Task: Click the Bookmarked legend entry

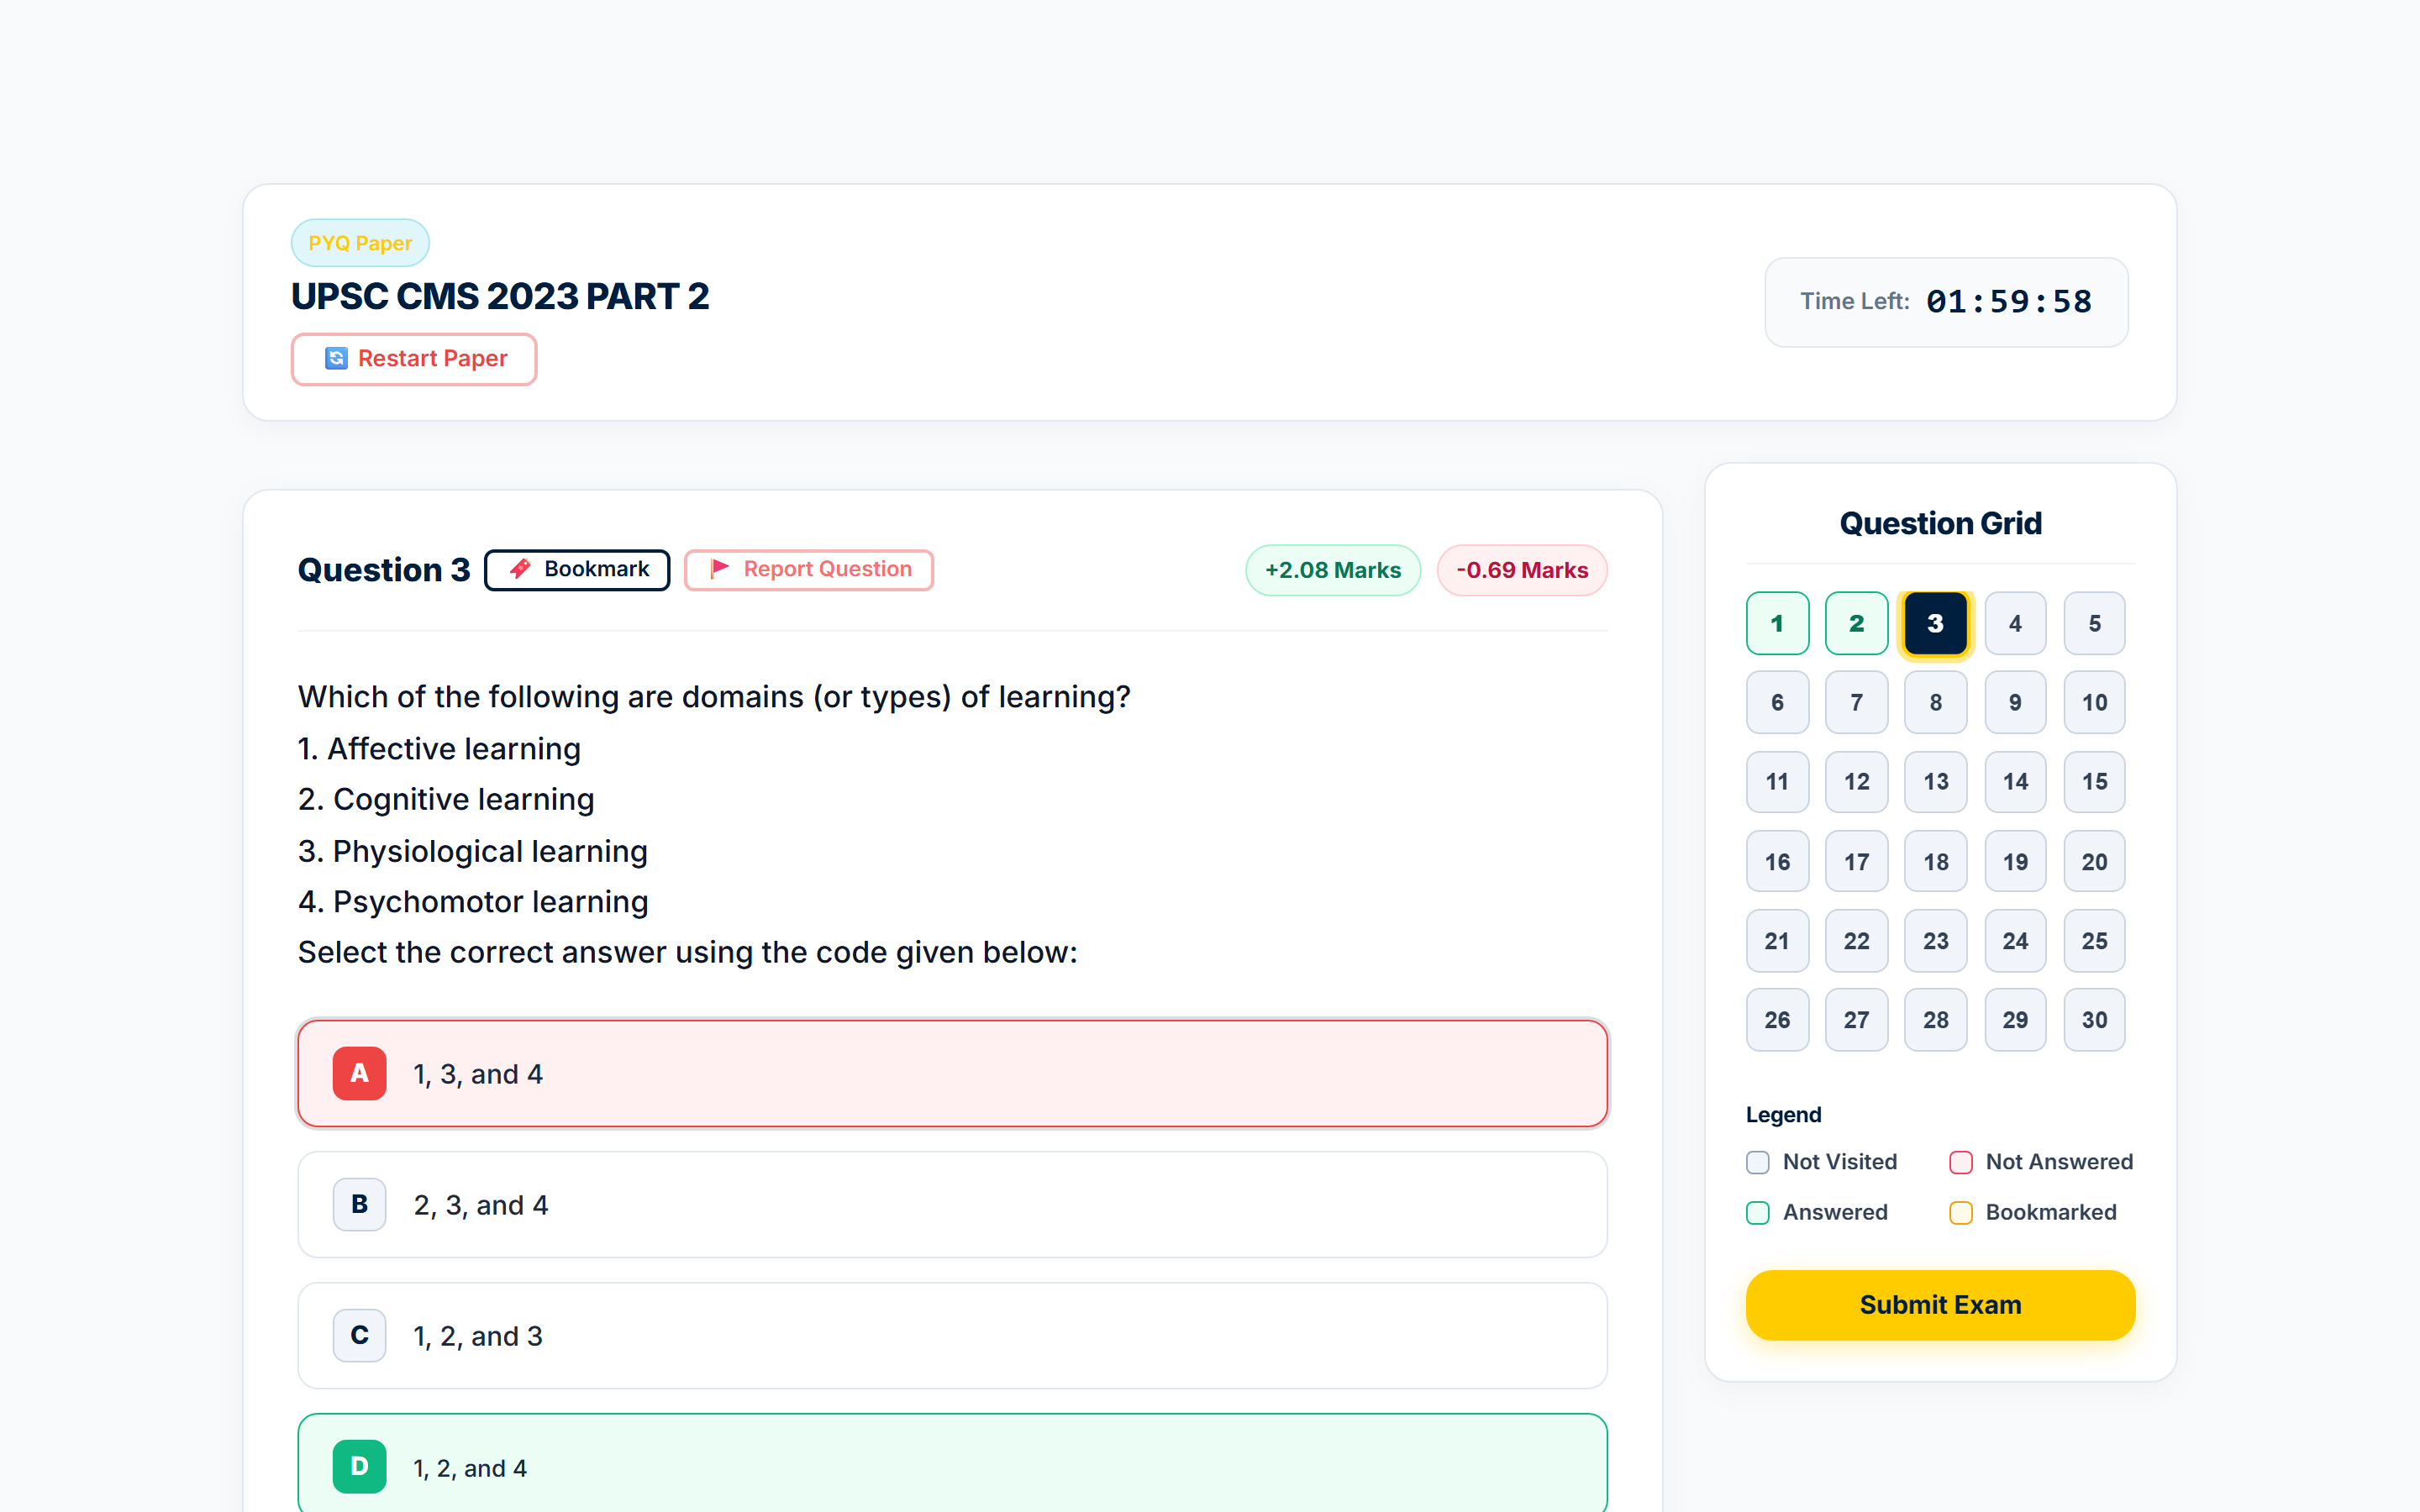Action: 2033,1212
